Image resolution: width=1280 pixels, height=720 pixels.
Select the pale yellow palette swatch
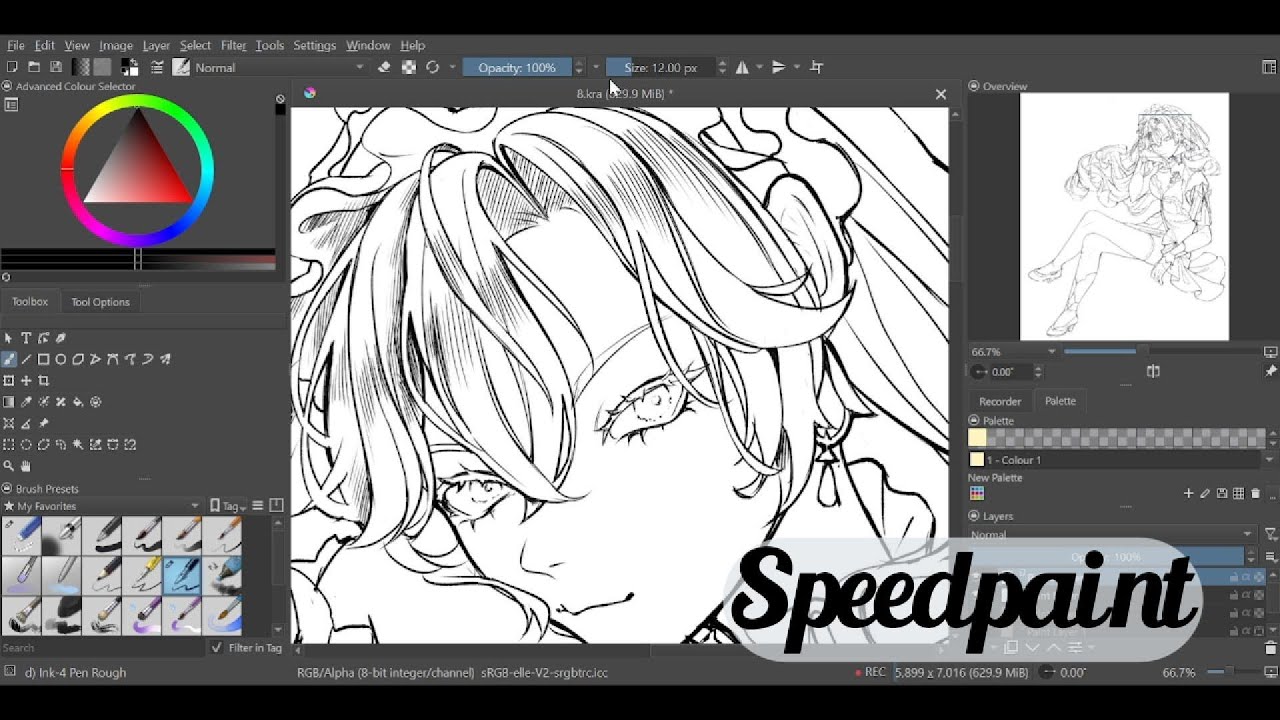coord(977,437)
